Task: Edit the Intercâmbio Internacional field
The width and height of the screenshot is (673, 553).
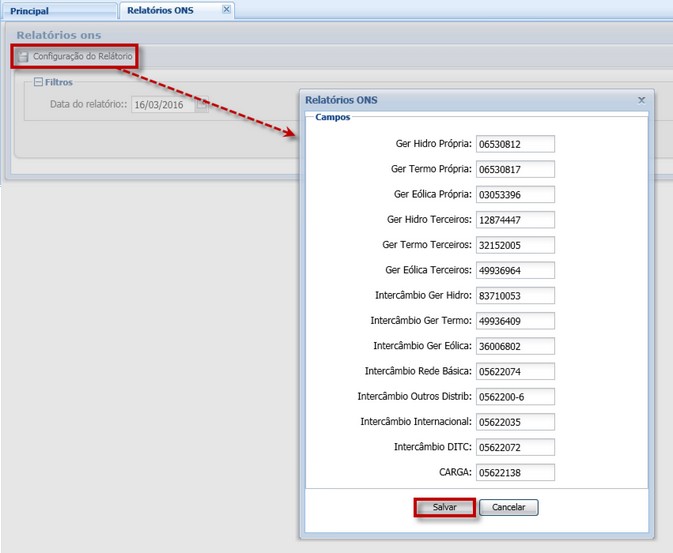Action: (x=515, y=422)
